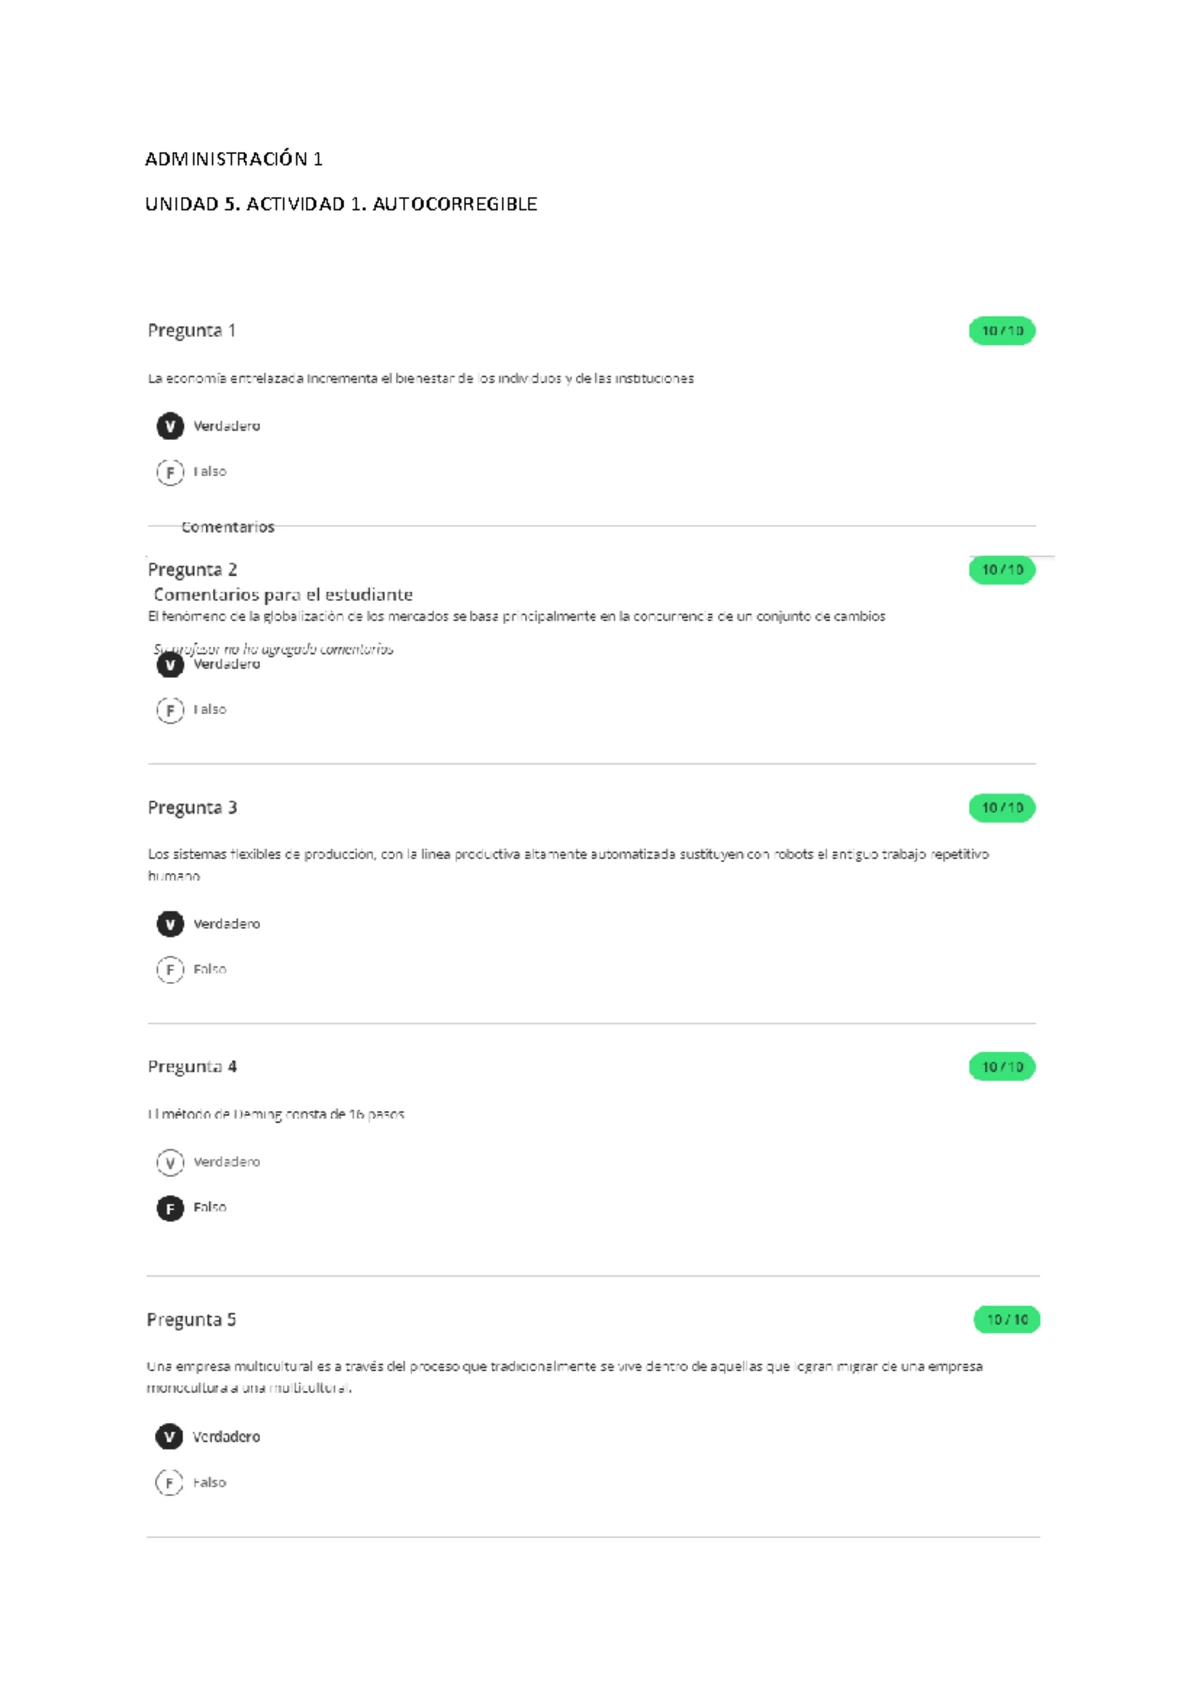
Task: Click the 10/10 score badge of Pregunta 5
Action: 1007,1320
